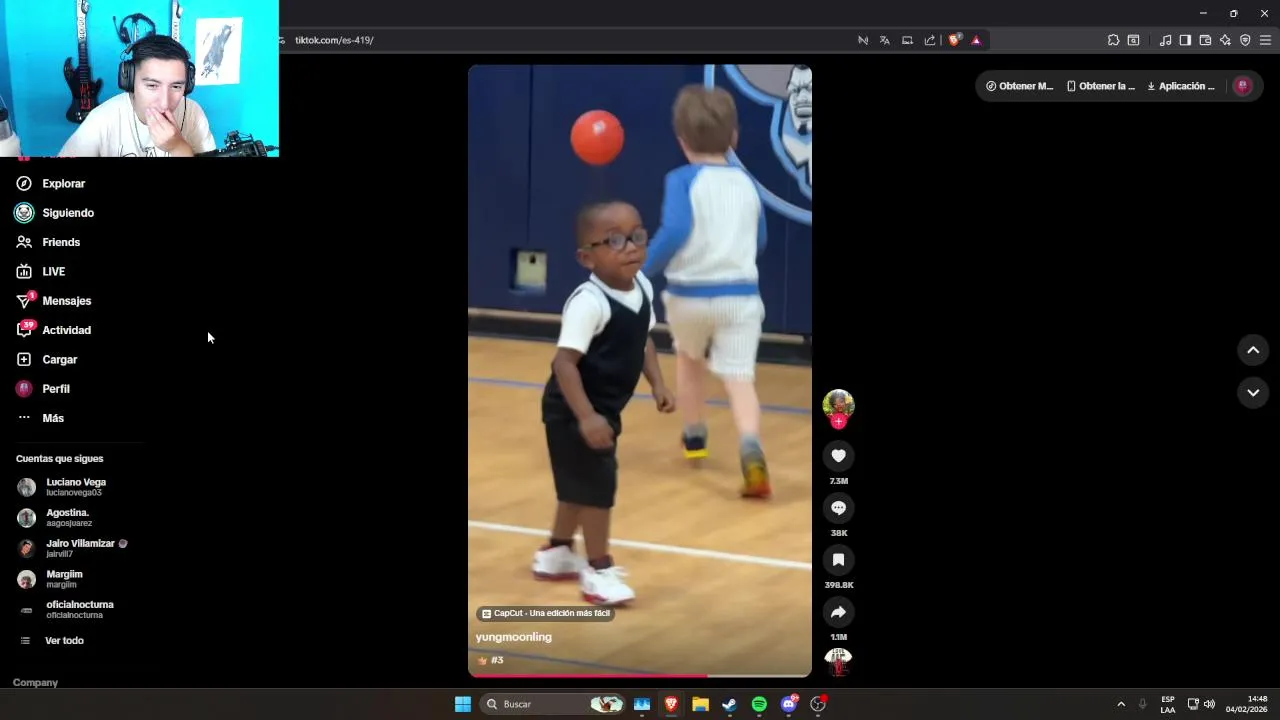Open the extensions puzzle icon

[1113, 40]
